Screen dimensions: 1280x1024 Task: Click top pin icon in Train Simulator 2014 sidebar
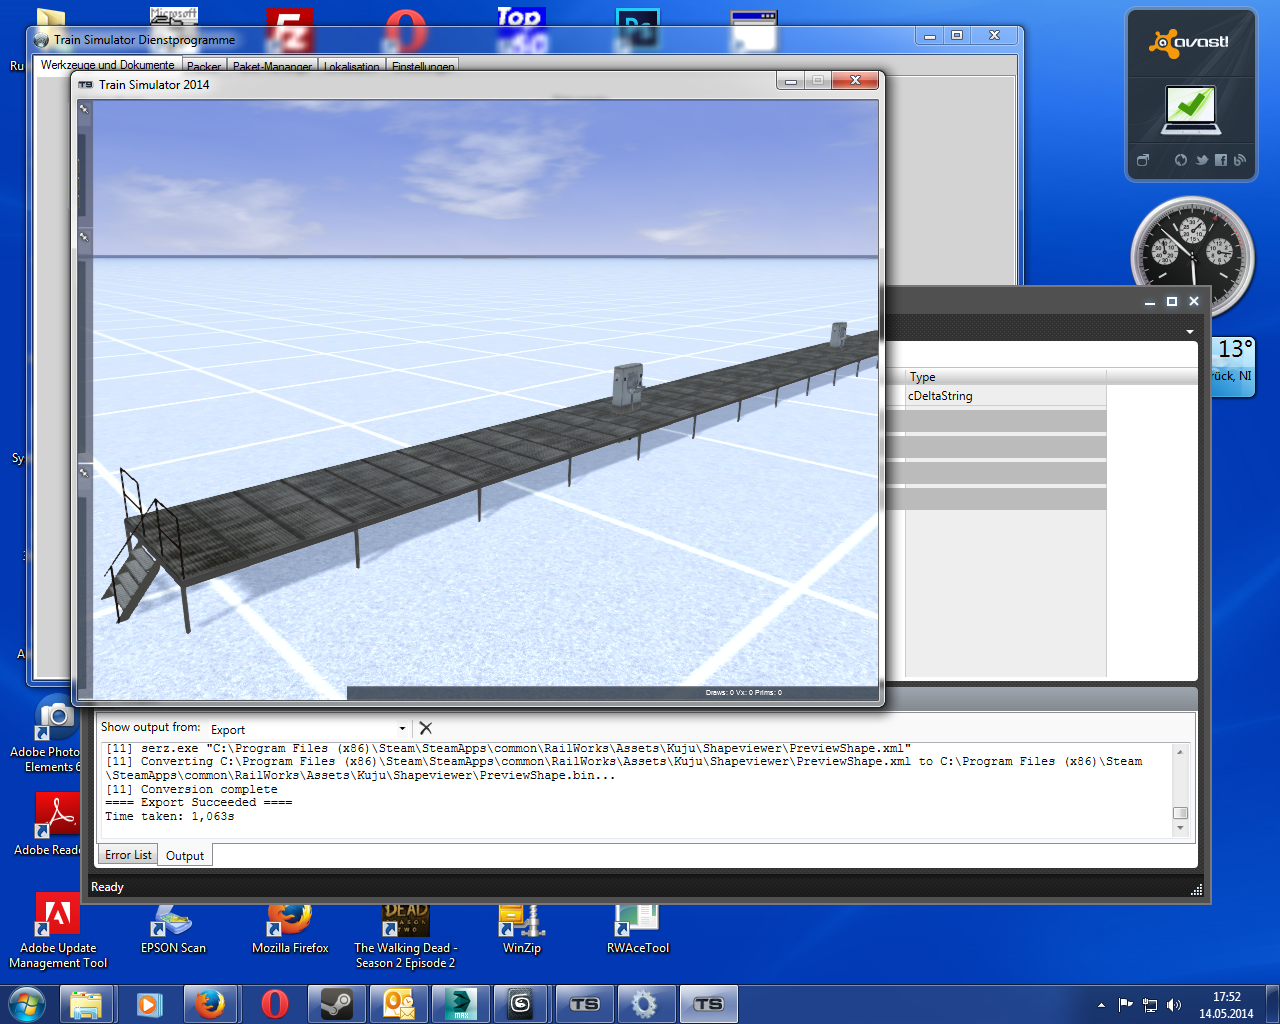84,108
